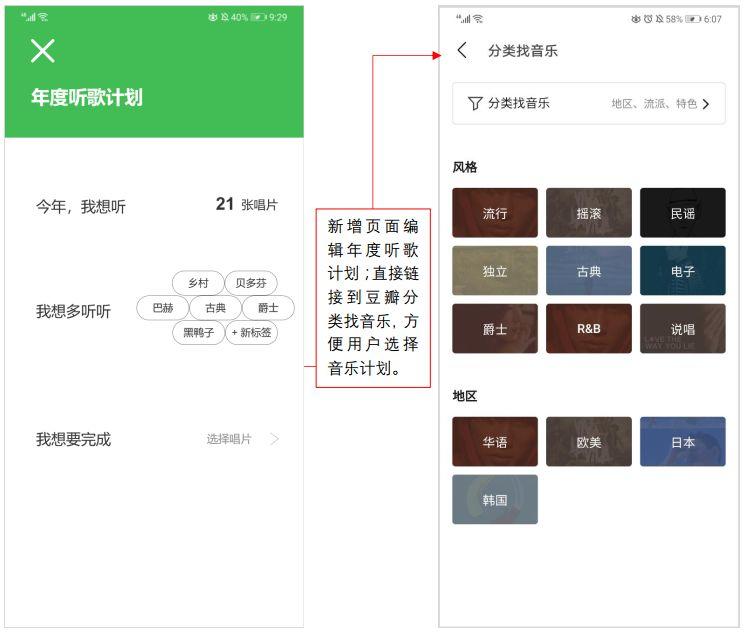745x632 pixels.
Task: Tap the 张唱片 unit label
Action: 259,205
